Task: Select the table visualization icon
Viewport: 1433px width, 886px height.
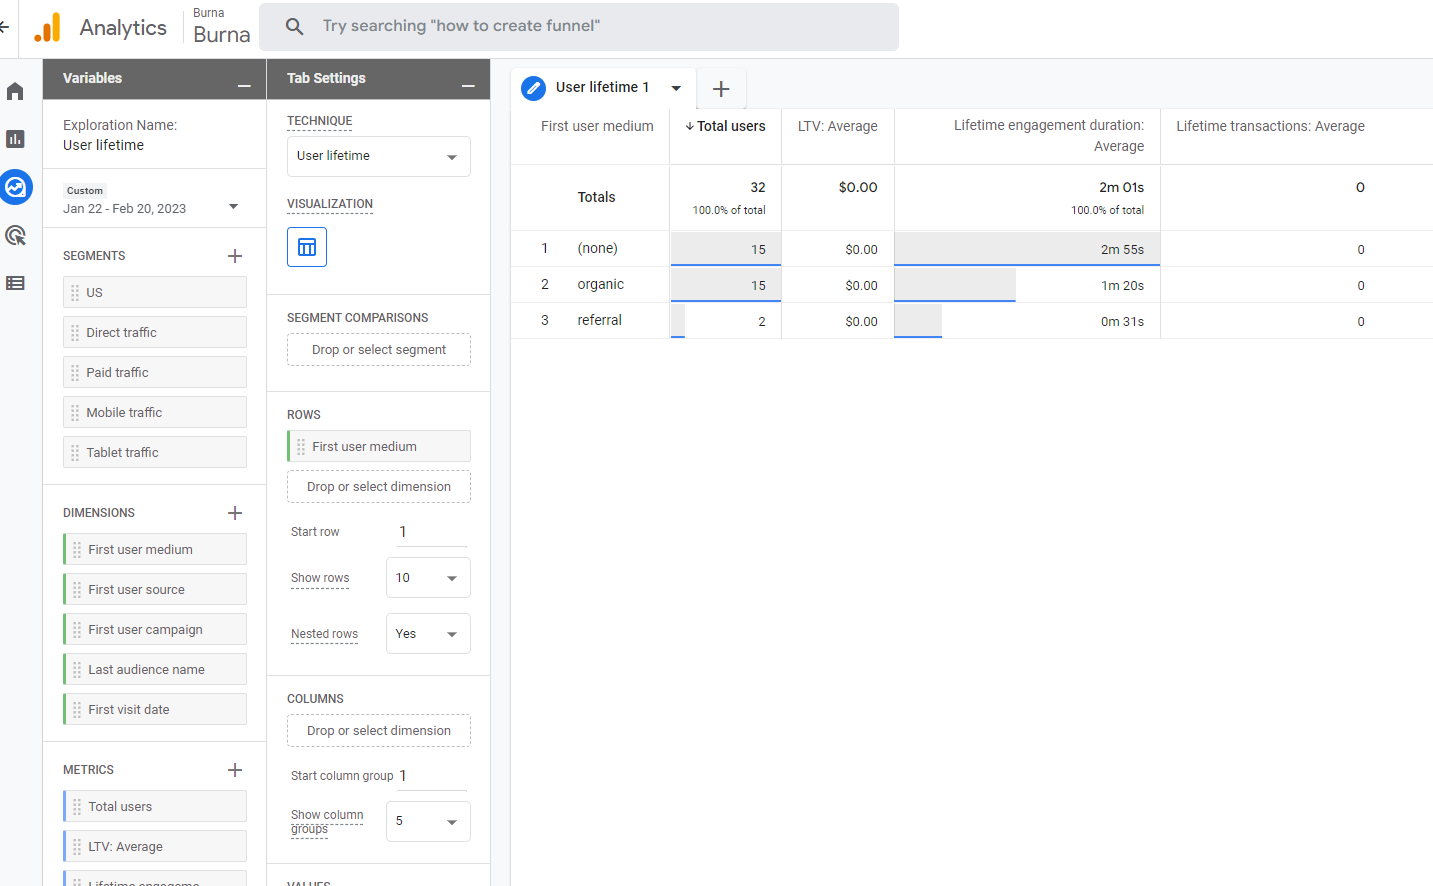Action: [307, 247]
